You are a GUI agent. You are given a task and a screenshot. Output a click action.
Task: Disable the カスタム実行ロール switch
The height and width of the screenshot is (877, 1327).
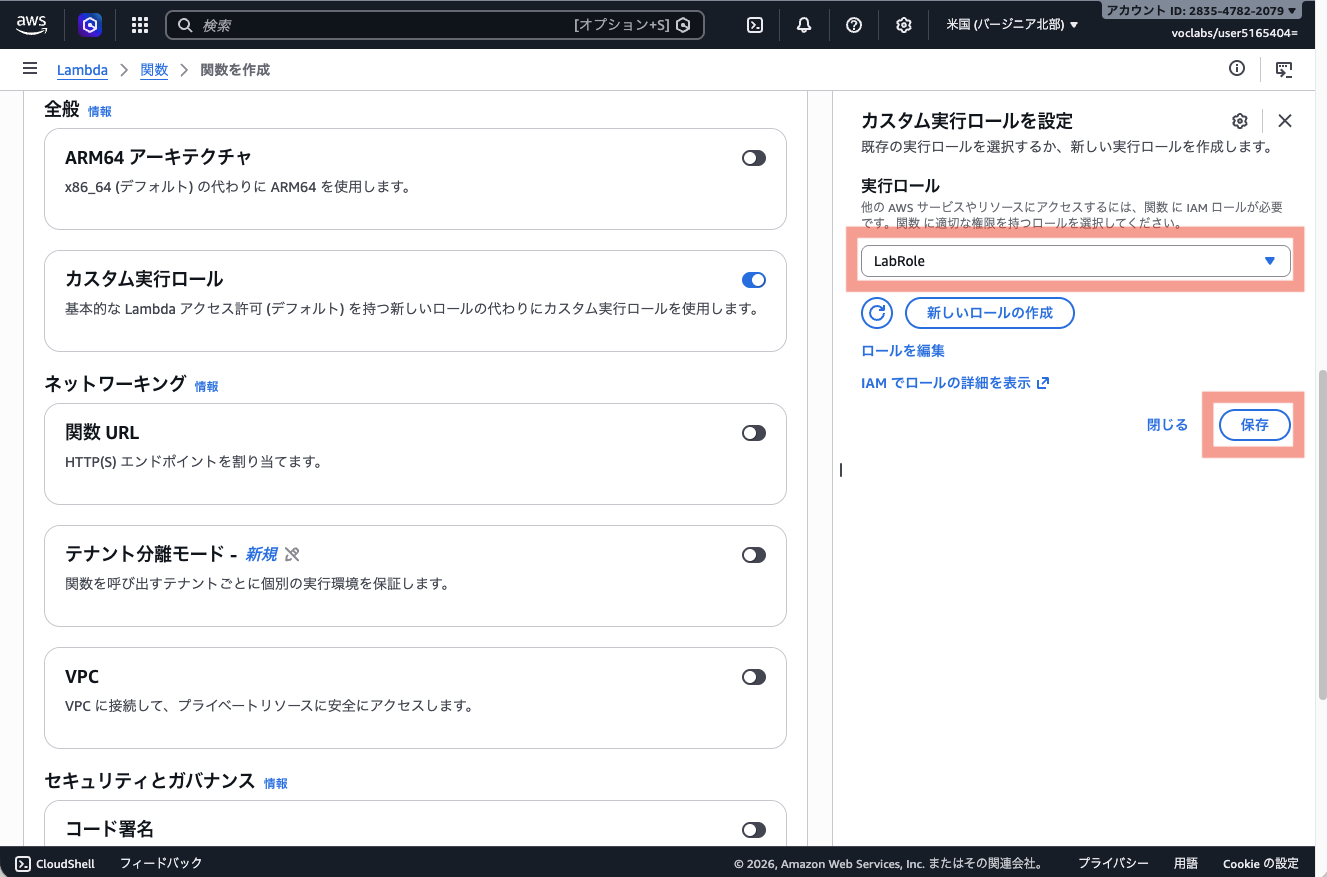point(754,280)
